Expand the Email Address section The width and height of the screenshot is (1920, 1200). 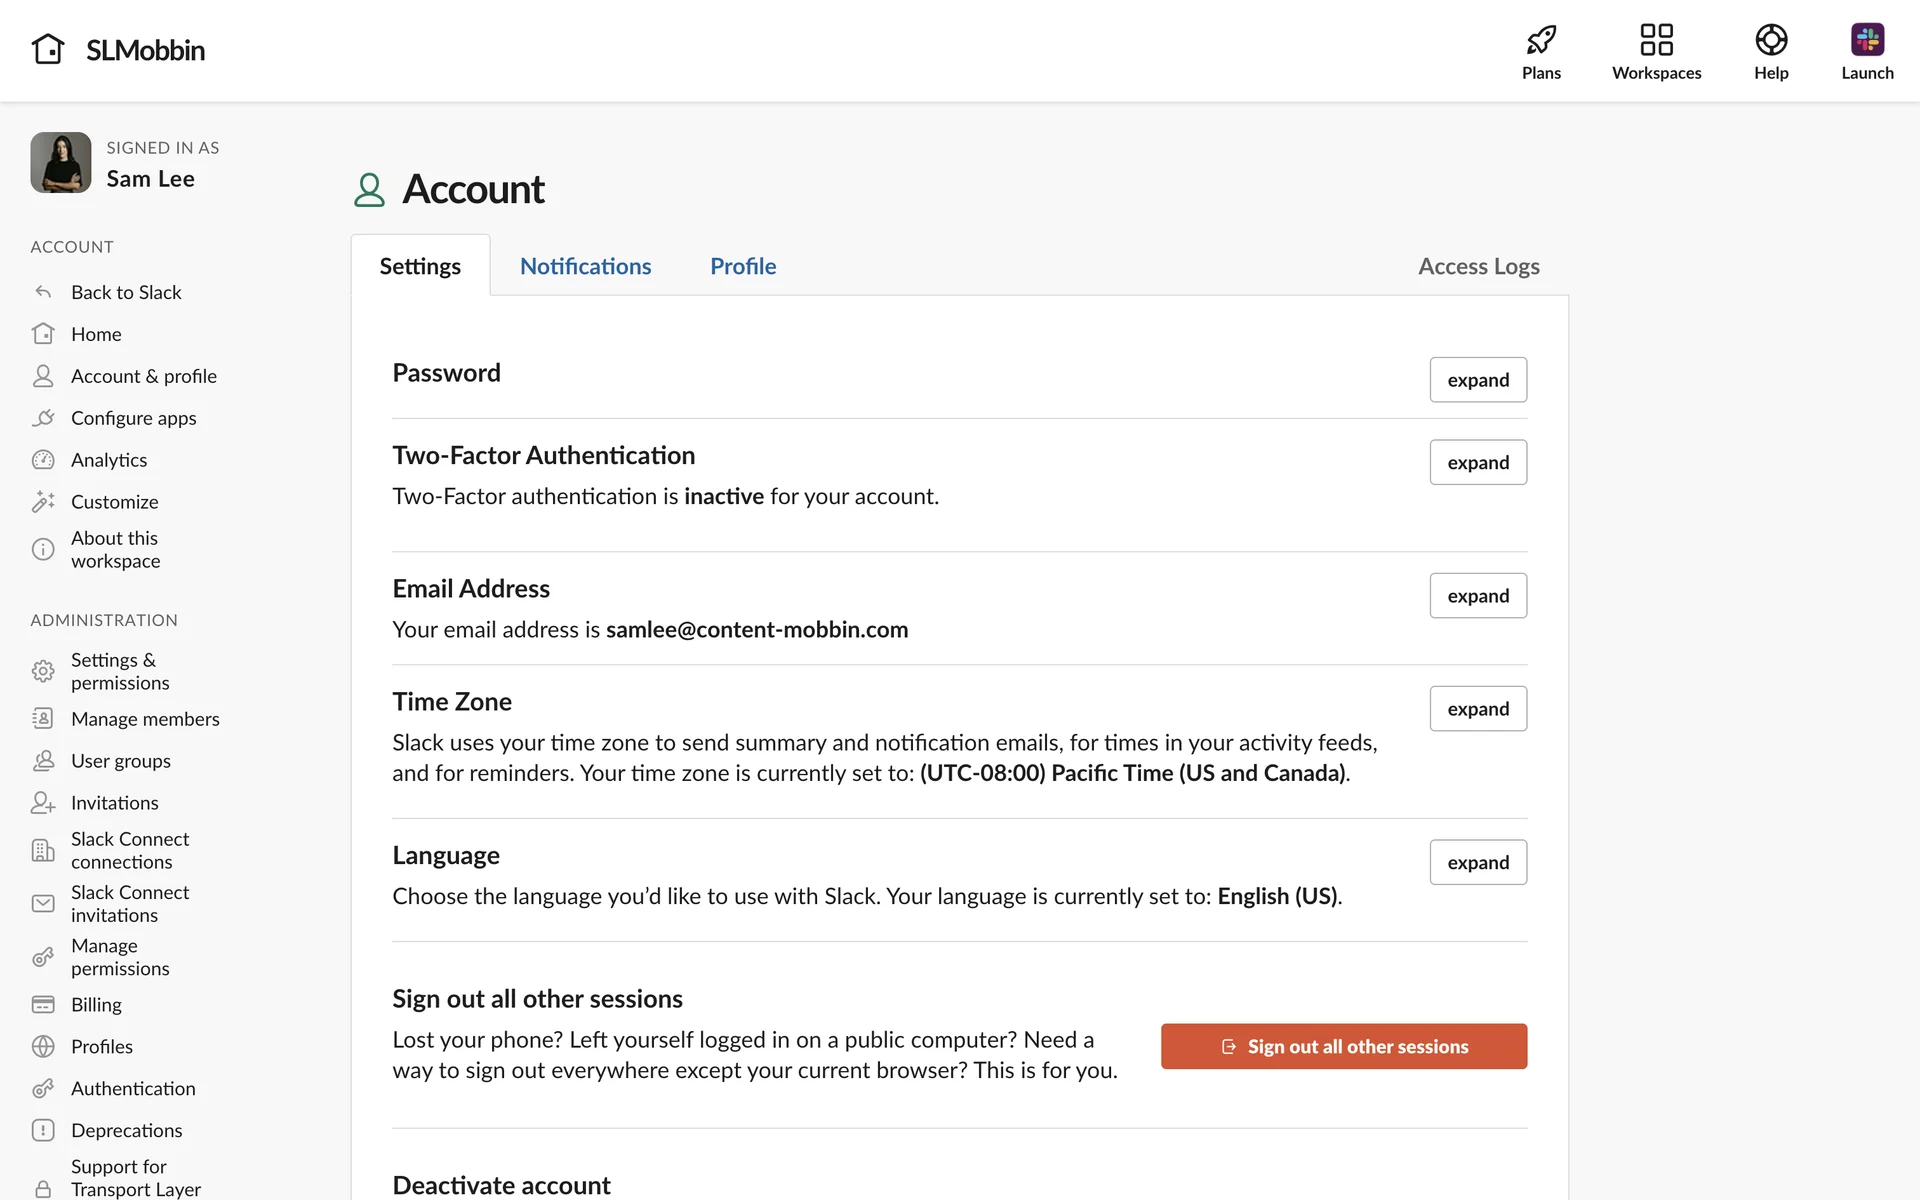tap(1478, 596)
